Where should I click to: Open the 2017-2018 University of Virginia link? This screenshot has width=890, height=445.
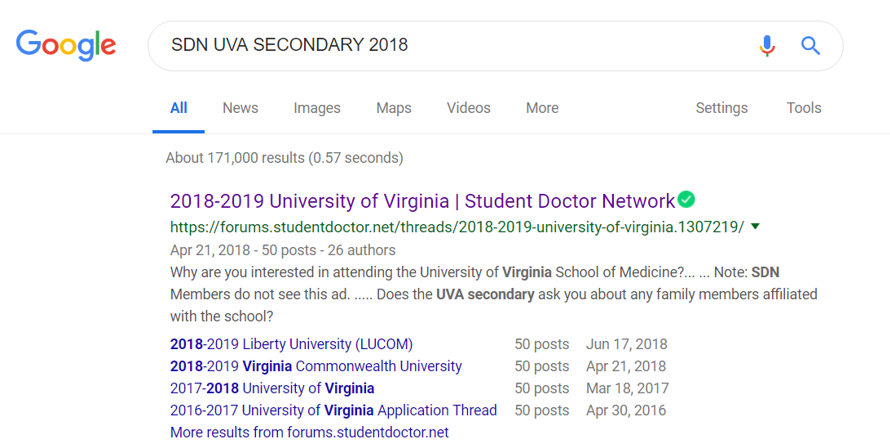tap(272, 388)
